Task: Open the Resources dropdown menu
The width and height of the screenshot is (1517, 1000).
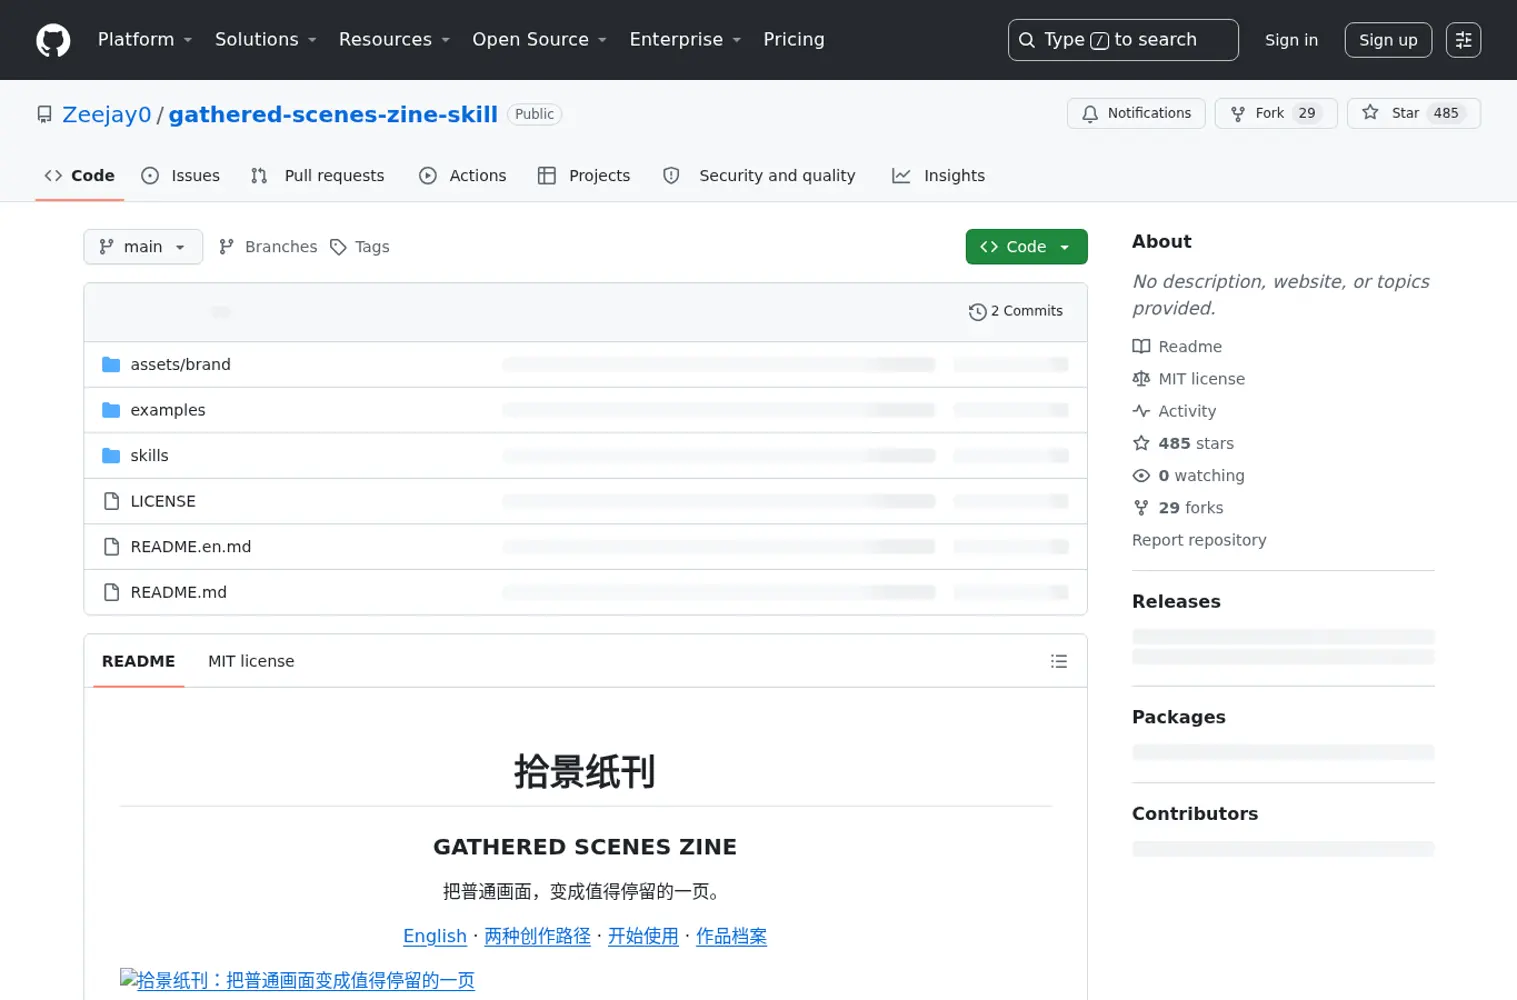Action: 394,40
